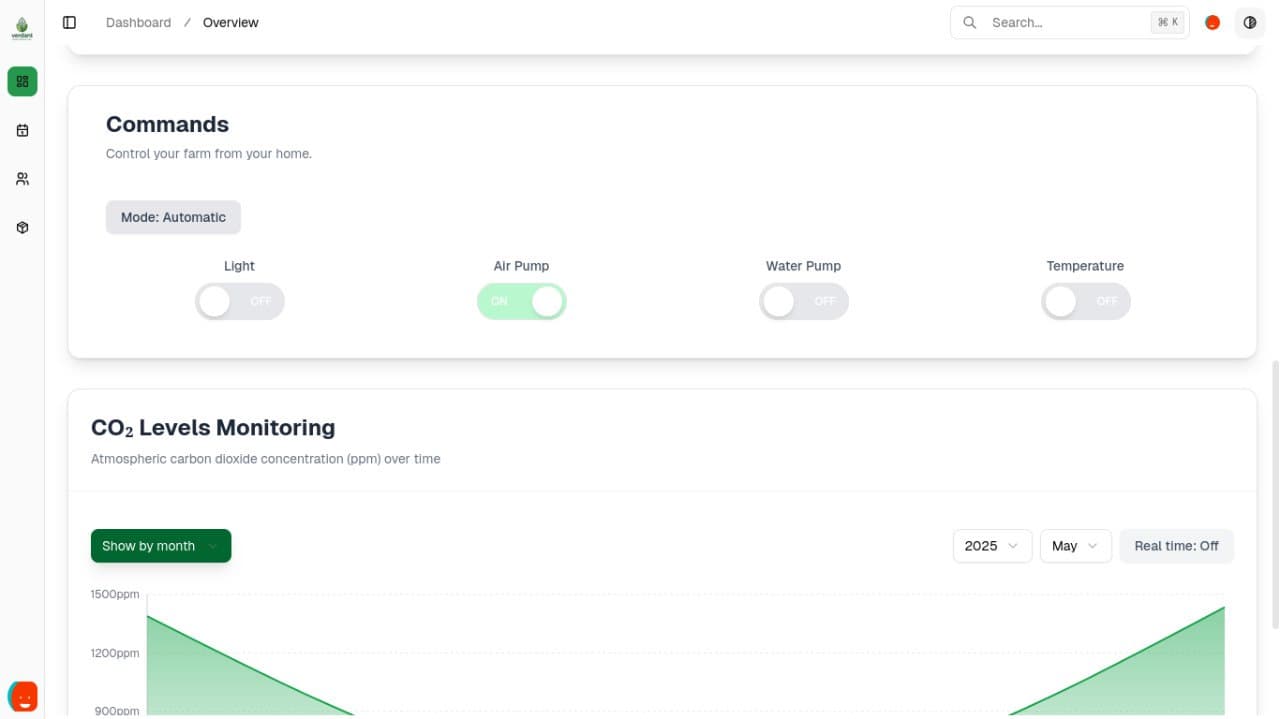Open the dashboard grid icon in sidebar
The image size is (1280, 719).
pyautogui.click(x=22, y=81)
